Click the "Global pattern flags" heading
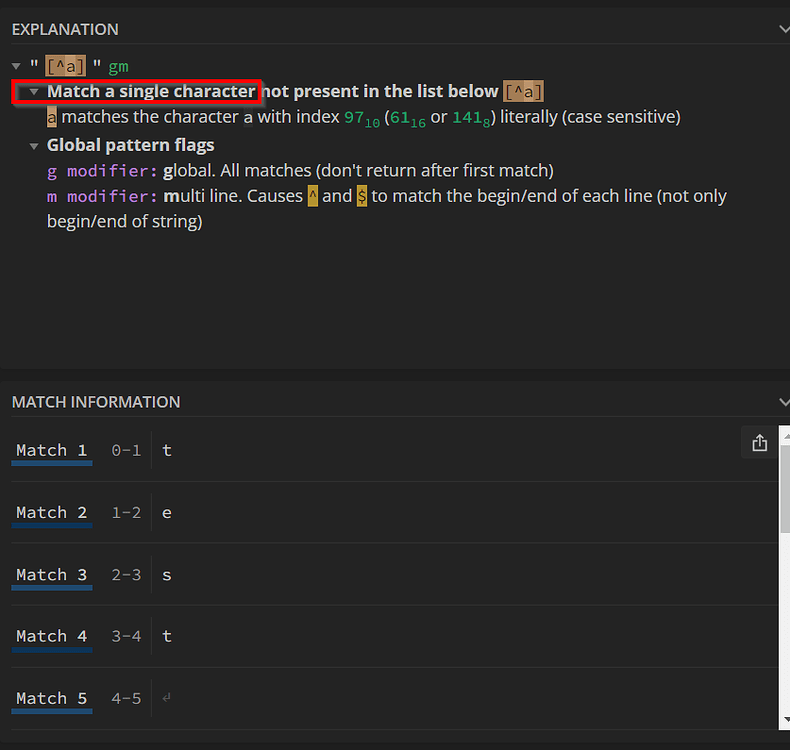This screenshot has width=790, height=750. click(x=130, y=145)
